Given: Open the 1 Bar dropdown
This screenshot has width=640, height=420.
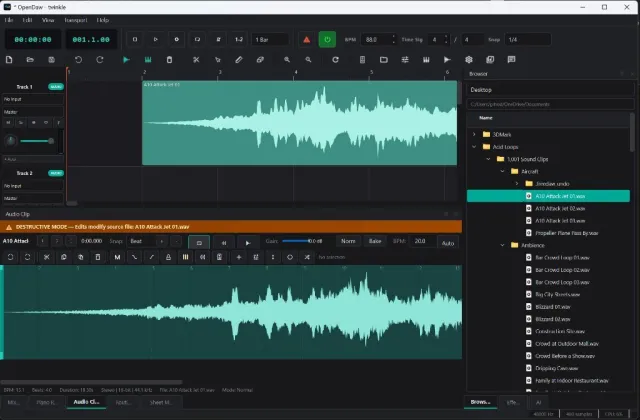Looking at the screenshot, I should [x=270, y=40].
